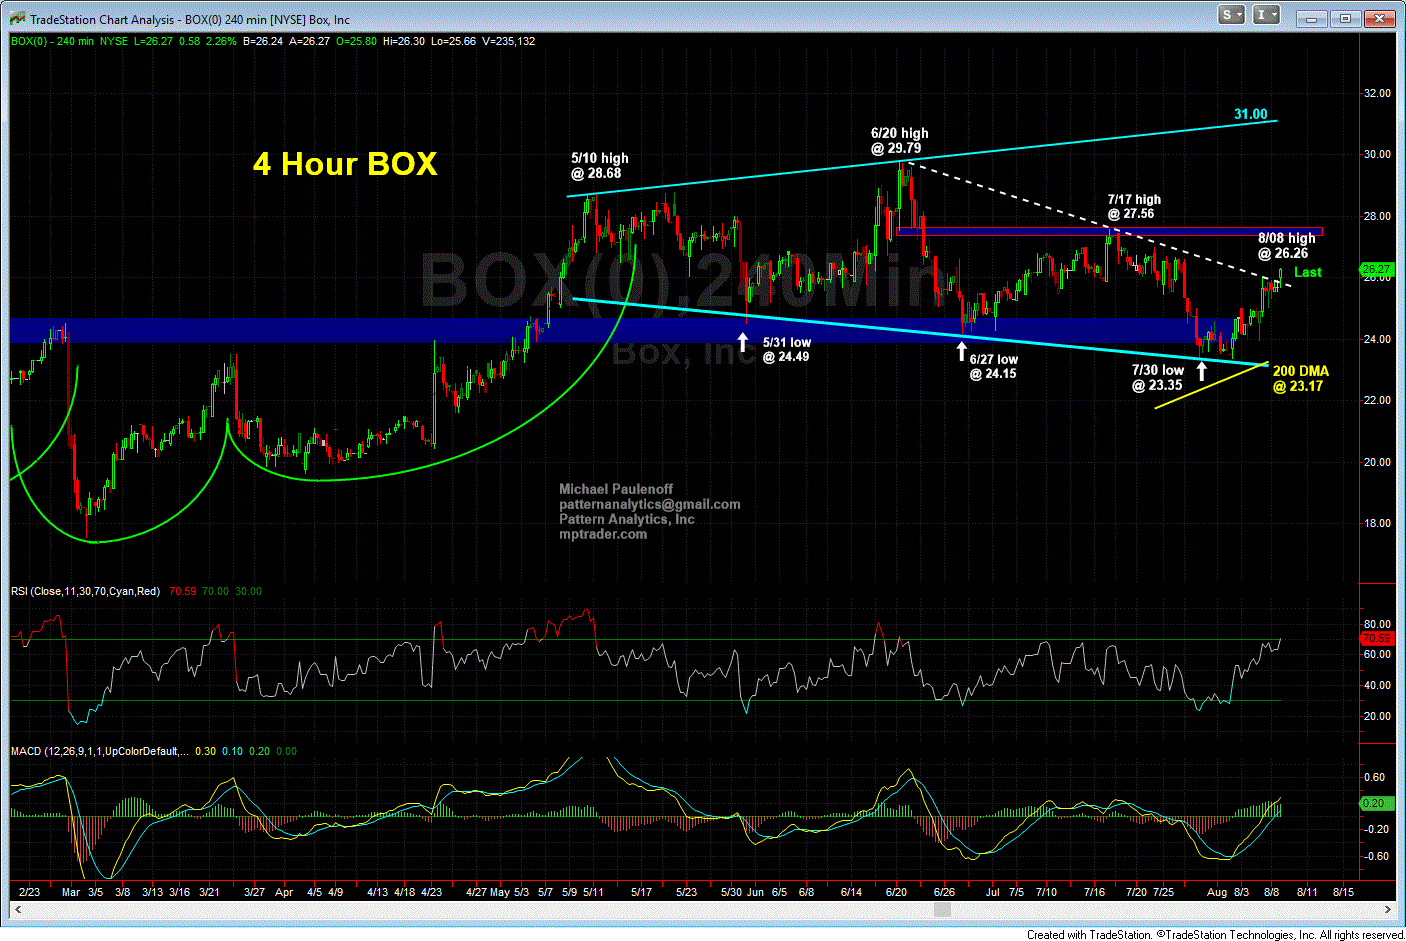Click the '31.00' cyan trendline label
Image resolution: width=1406 pixels, height=941 pixels.
point(1250,114)
